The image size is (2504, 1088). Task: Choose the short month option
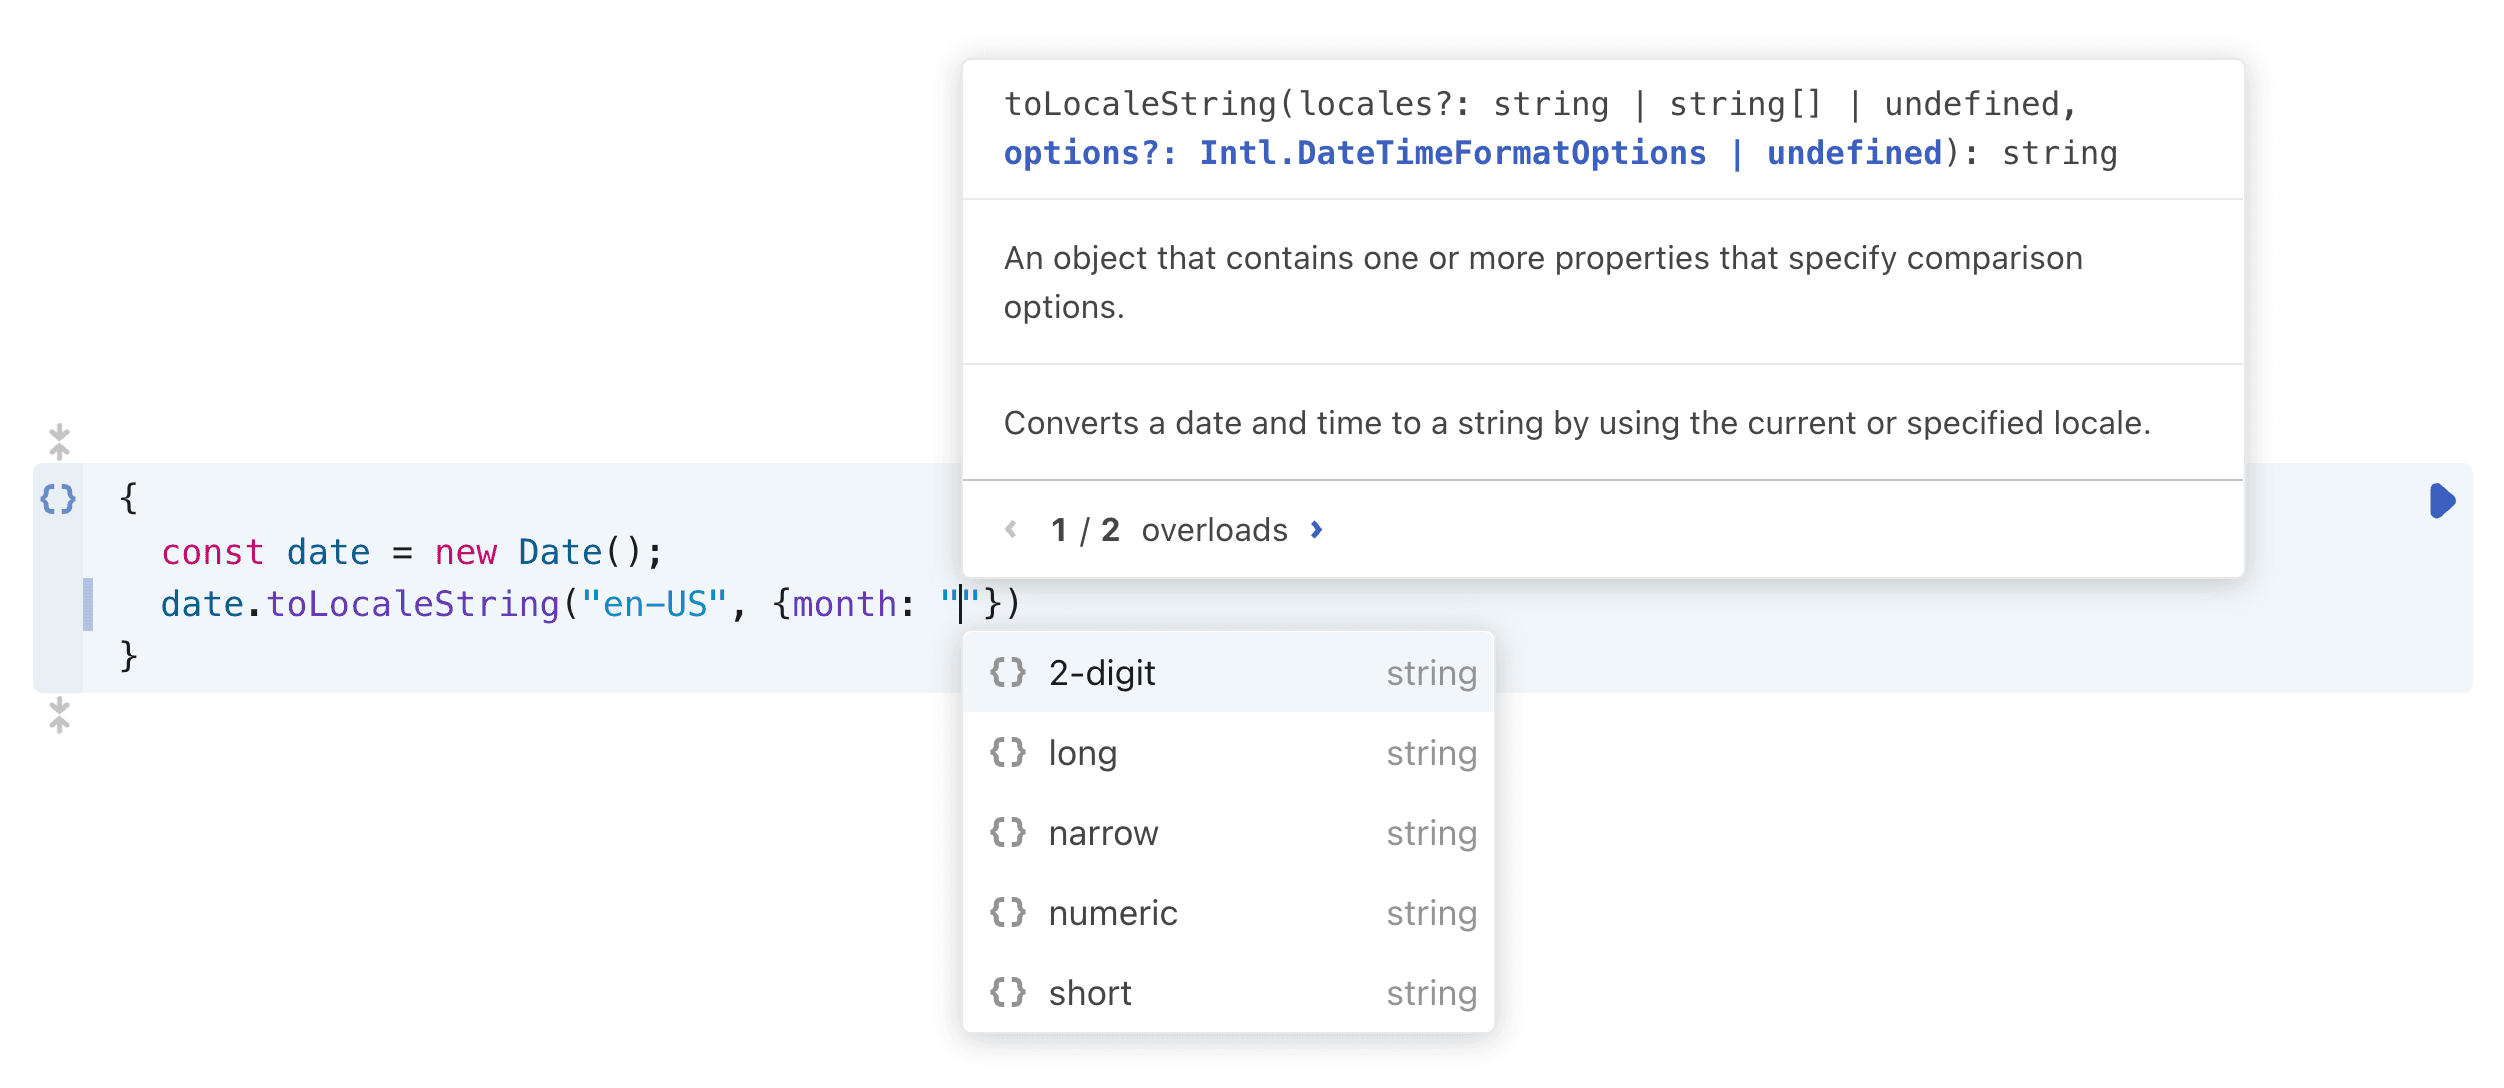click(1090, 993)
